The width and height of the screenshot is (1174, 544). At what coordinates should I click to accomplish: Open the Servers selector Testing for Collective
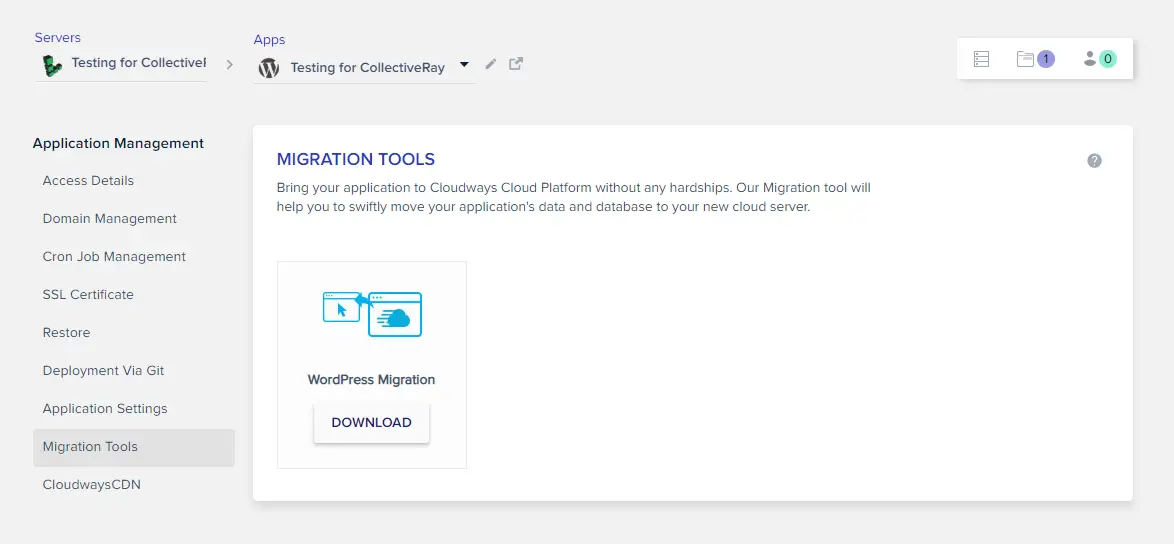coord(121,65)
